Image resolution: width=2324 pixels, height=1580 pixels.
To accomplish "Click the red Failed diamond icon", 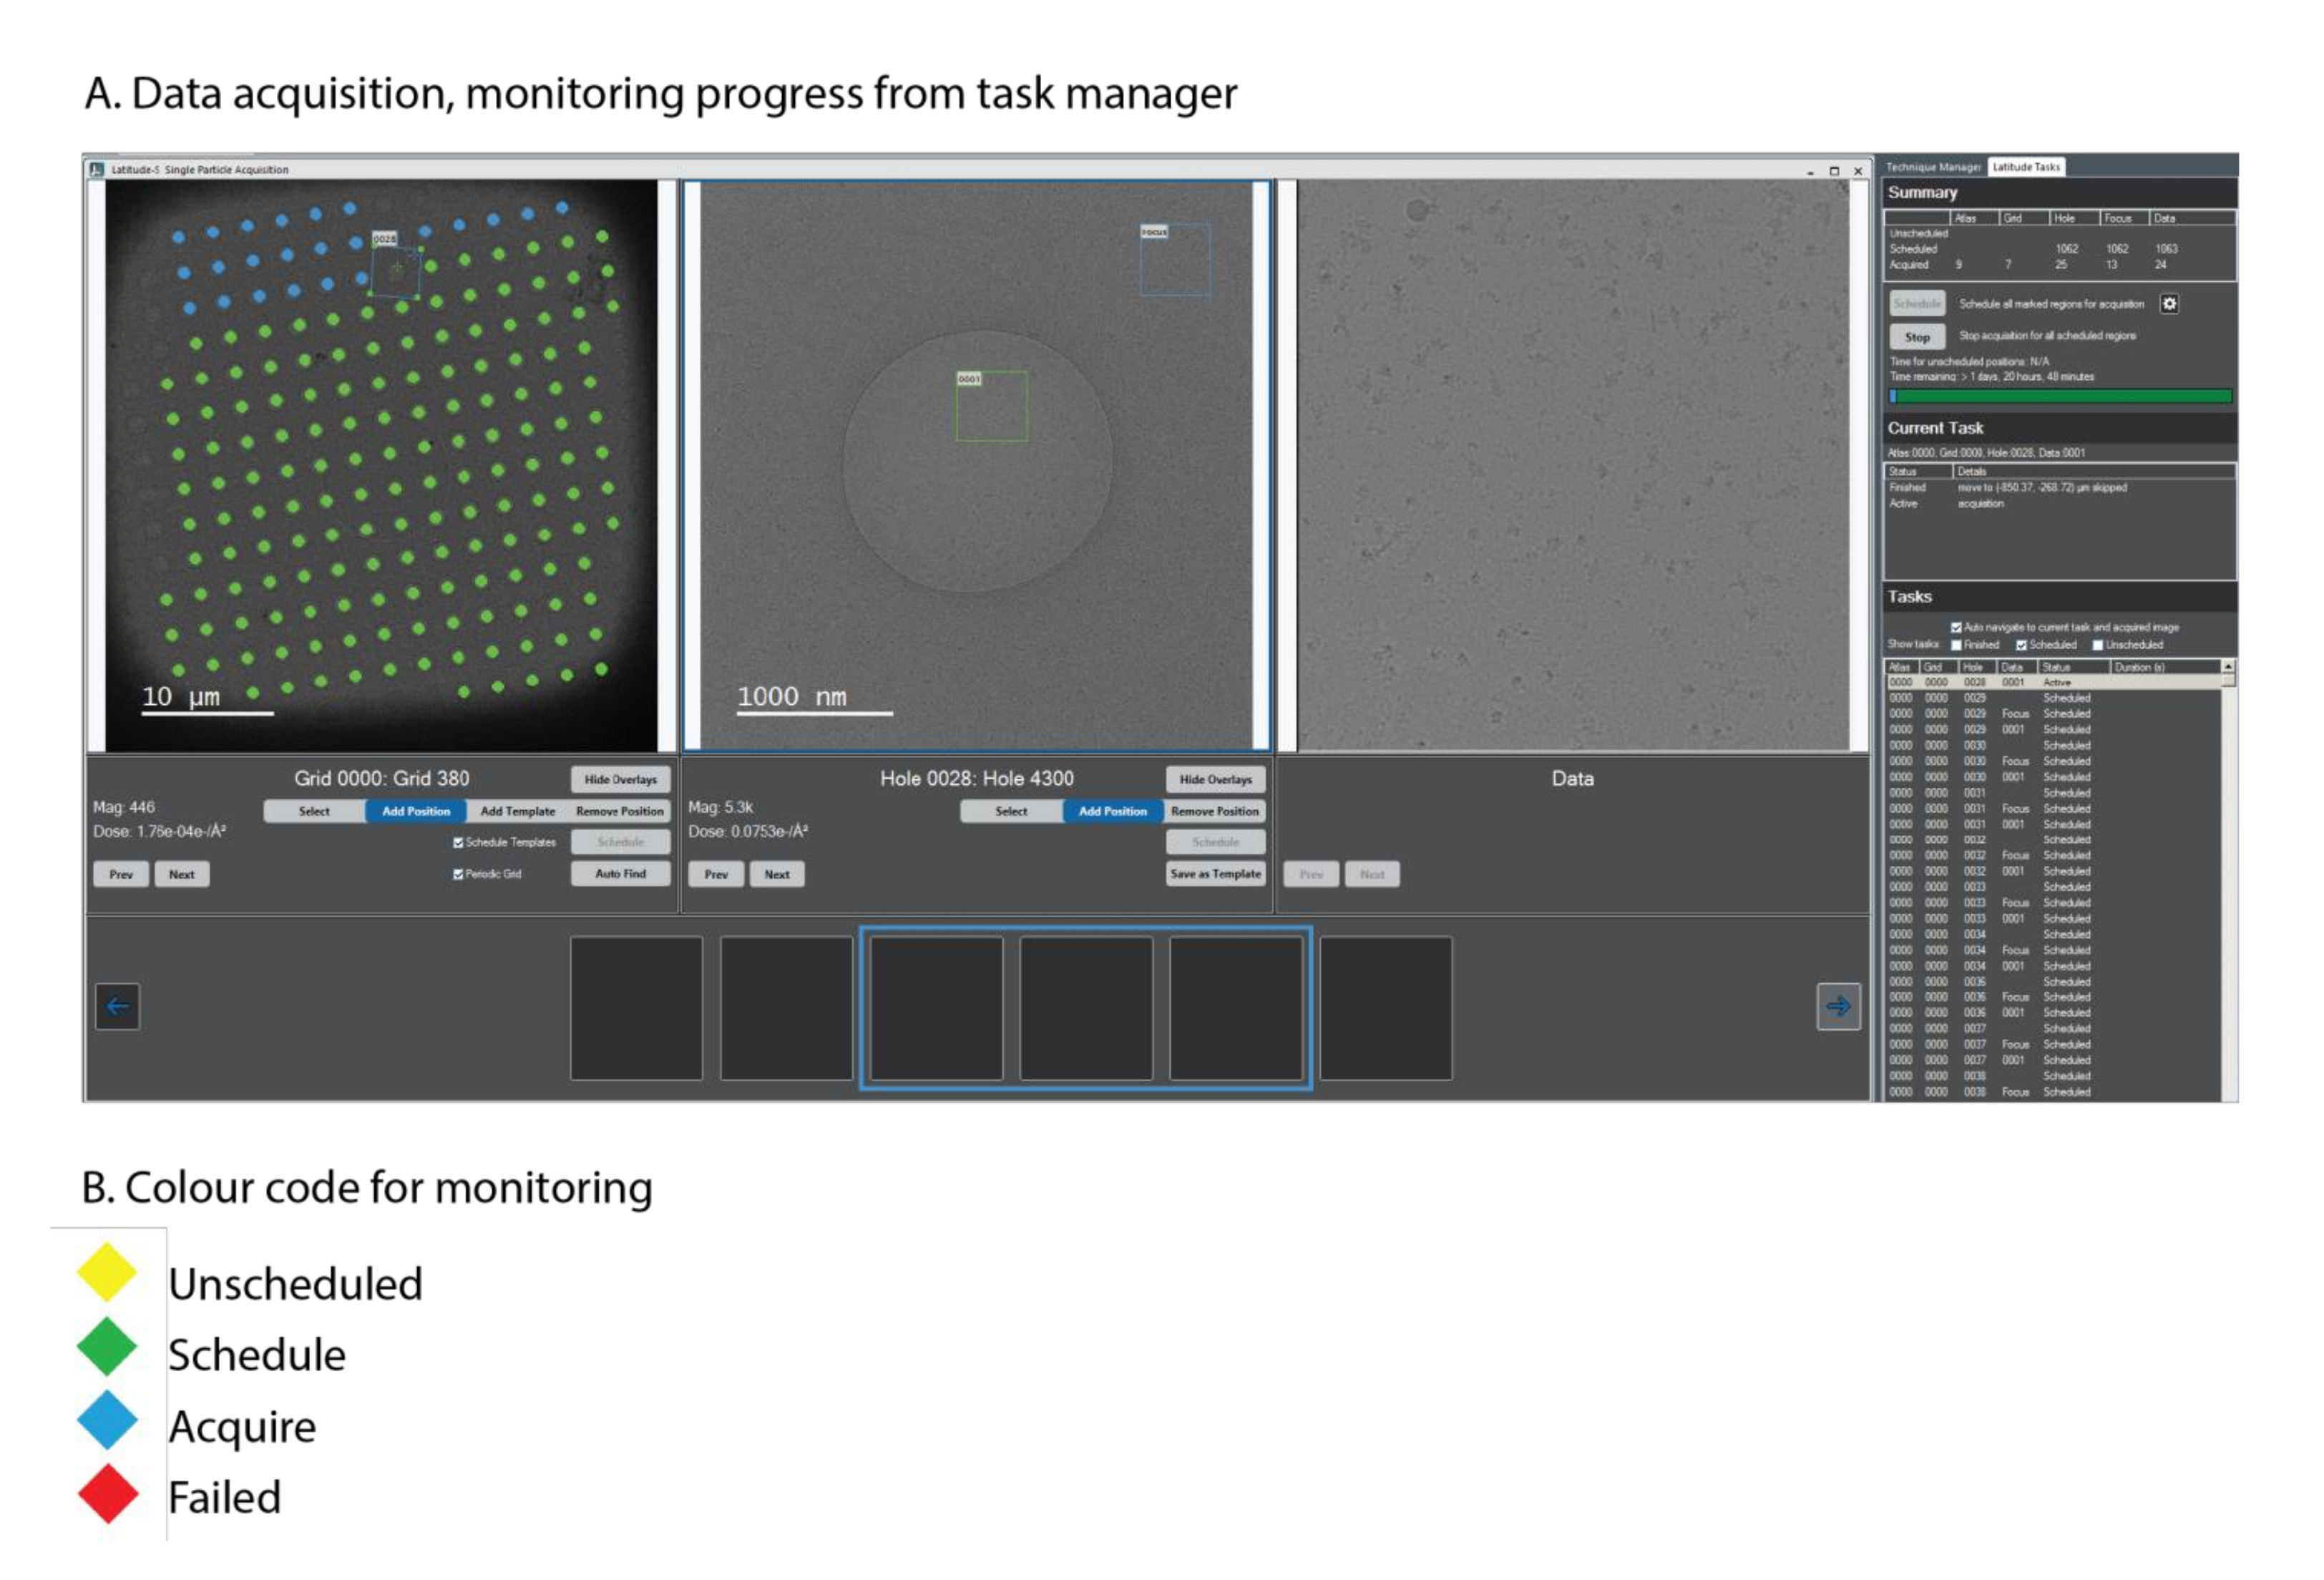I will click(107, 1493).
